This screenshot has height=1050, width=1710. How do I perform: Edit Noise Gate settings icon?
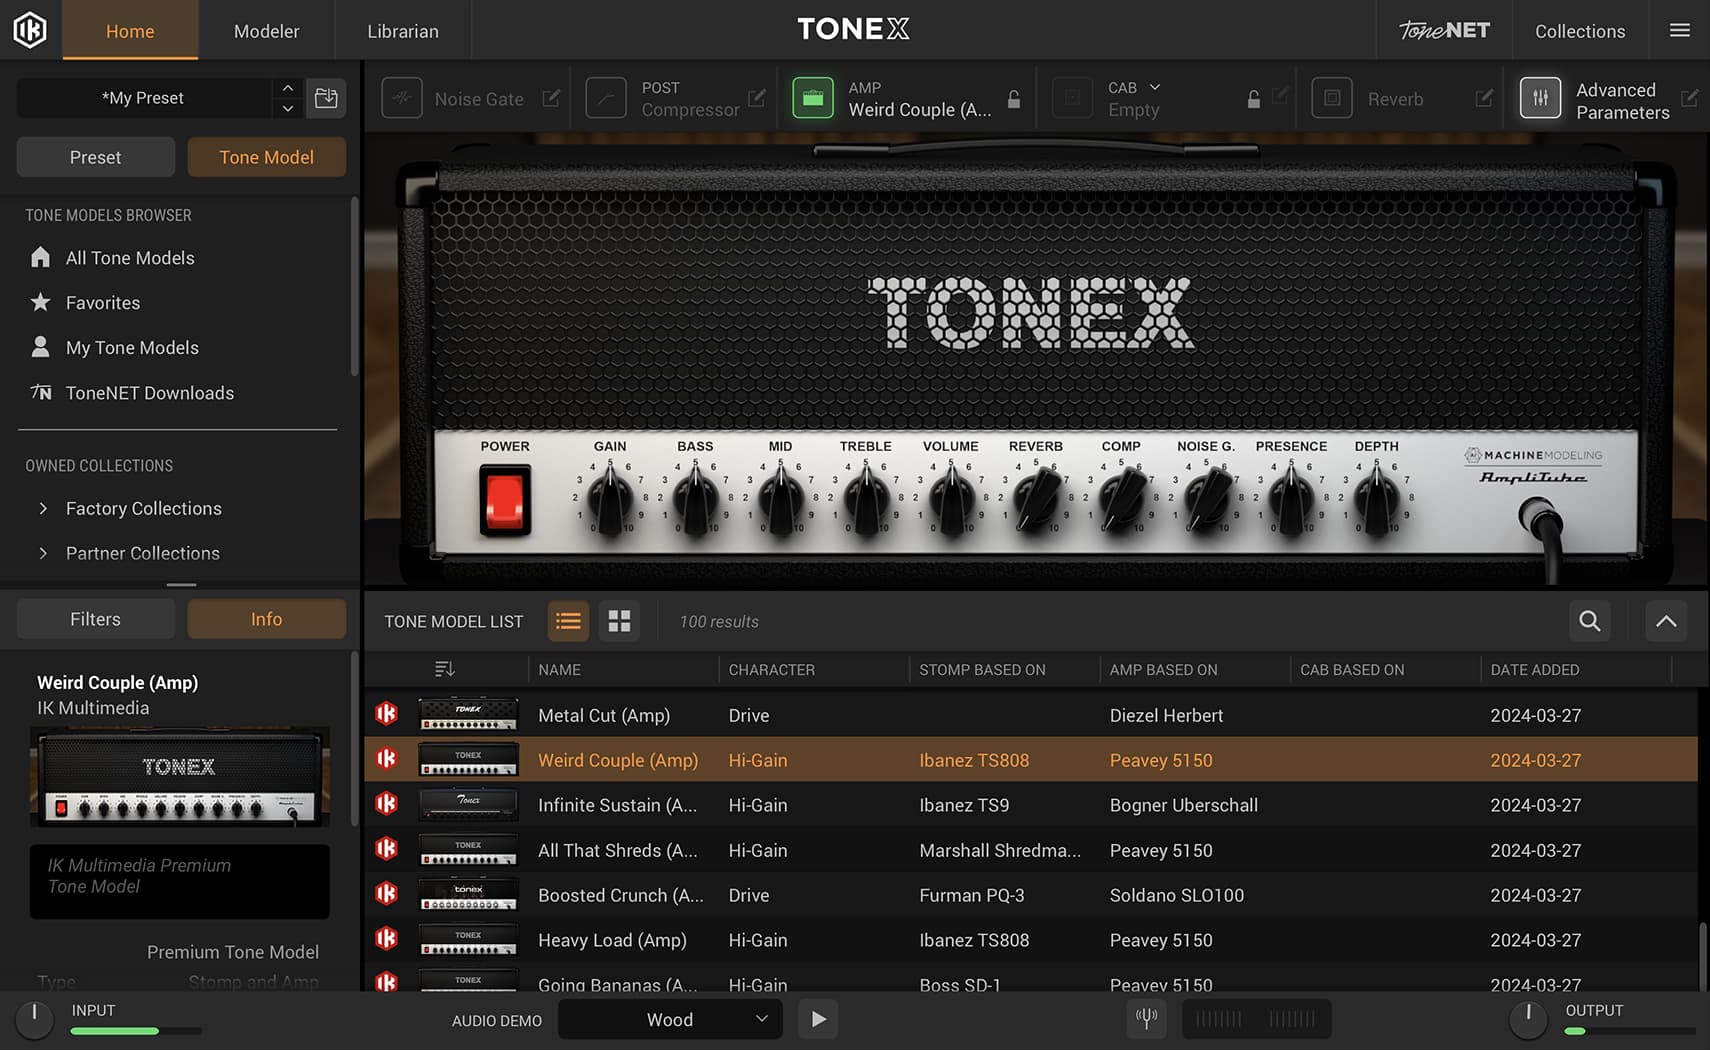[x=551, y=98]
